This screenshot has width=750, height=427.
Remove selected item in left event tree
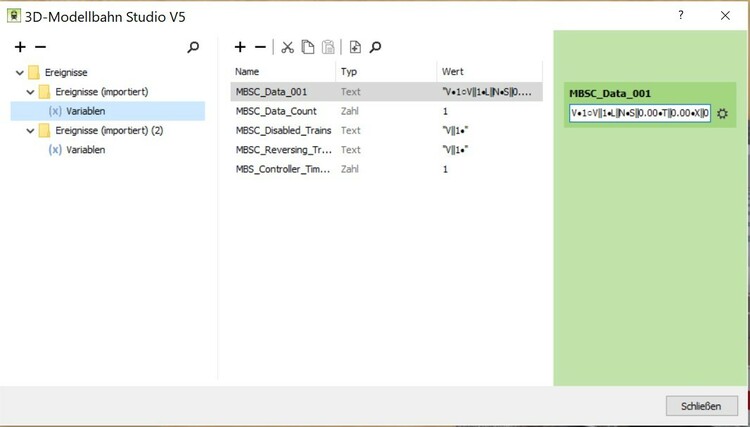pos(41,47)
